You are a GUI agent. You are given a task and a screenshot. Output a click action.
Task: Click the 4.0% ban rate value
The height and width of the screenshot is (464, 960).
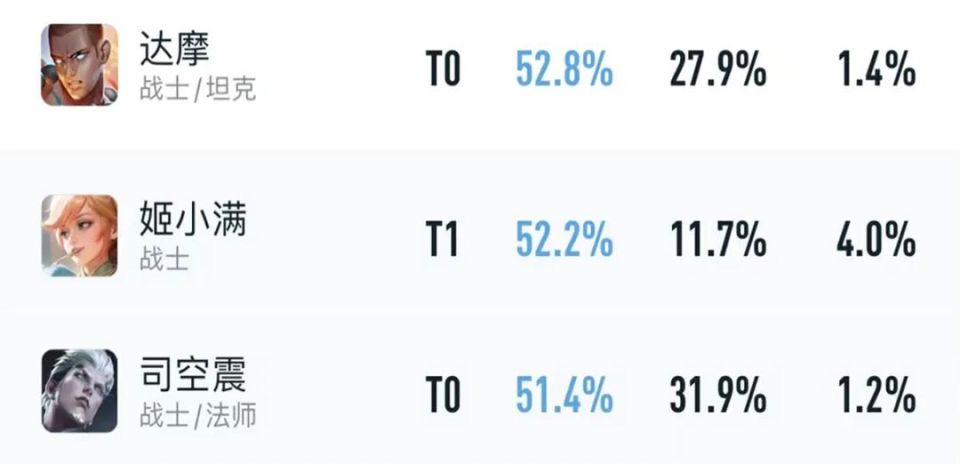[876, 241]
